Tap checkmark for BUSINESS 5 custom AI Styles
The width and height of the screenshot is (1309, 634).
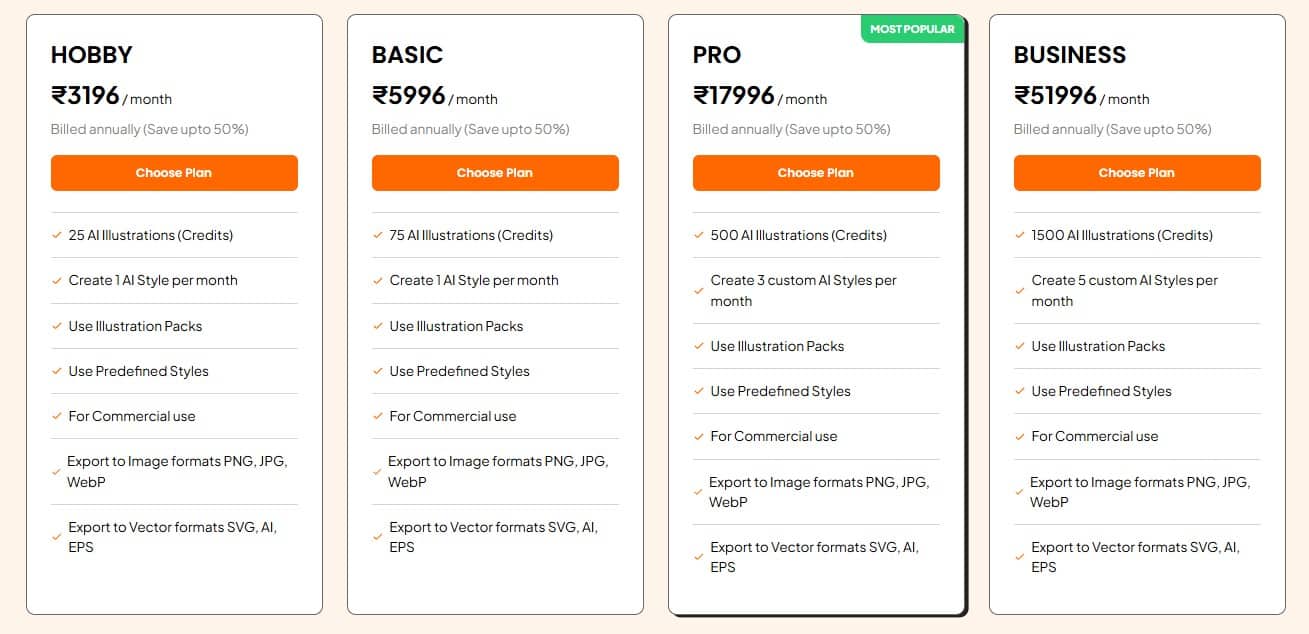click(1020, 291)
